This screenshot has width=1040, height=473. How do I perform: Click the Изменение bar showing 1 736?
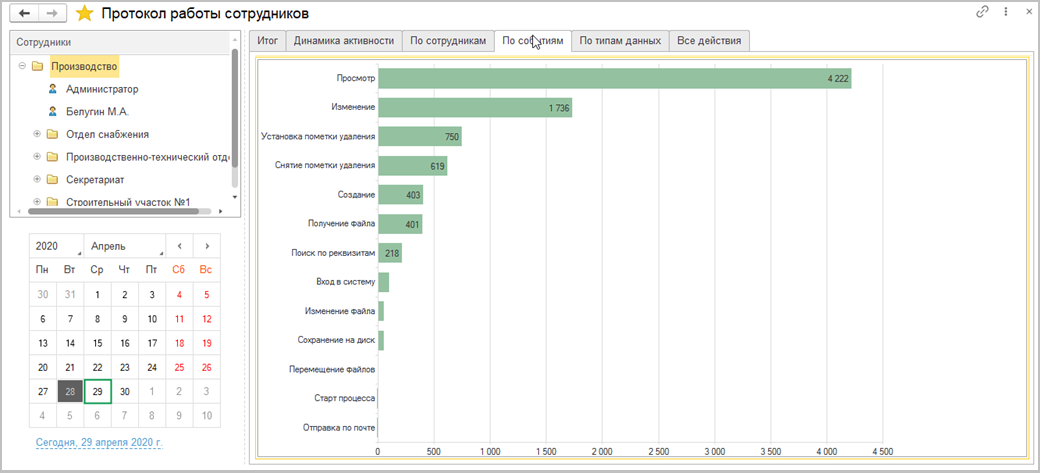[x=475, y=107]
